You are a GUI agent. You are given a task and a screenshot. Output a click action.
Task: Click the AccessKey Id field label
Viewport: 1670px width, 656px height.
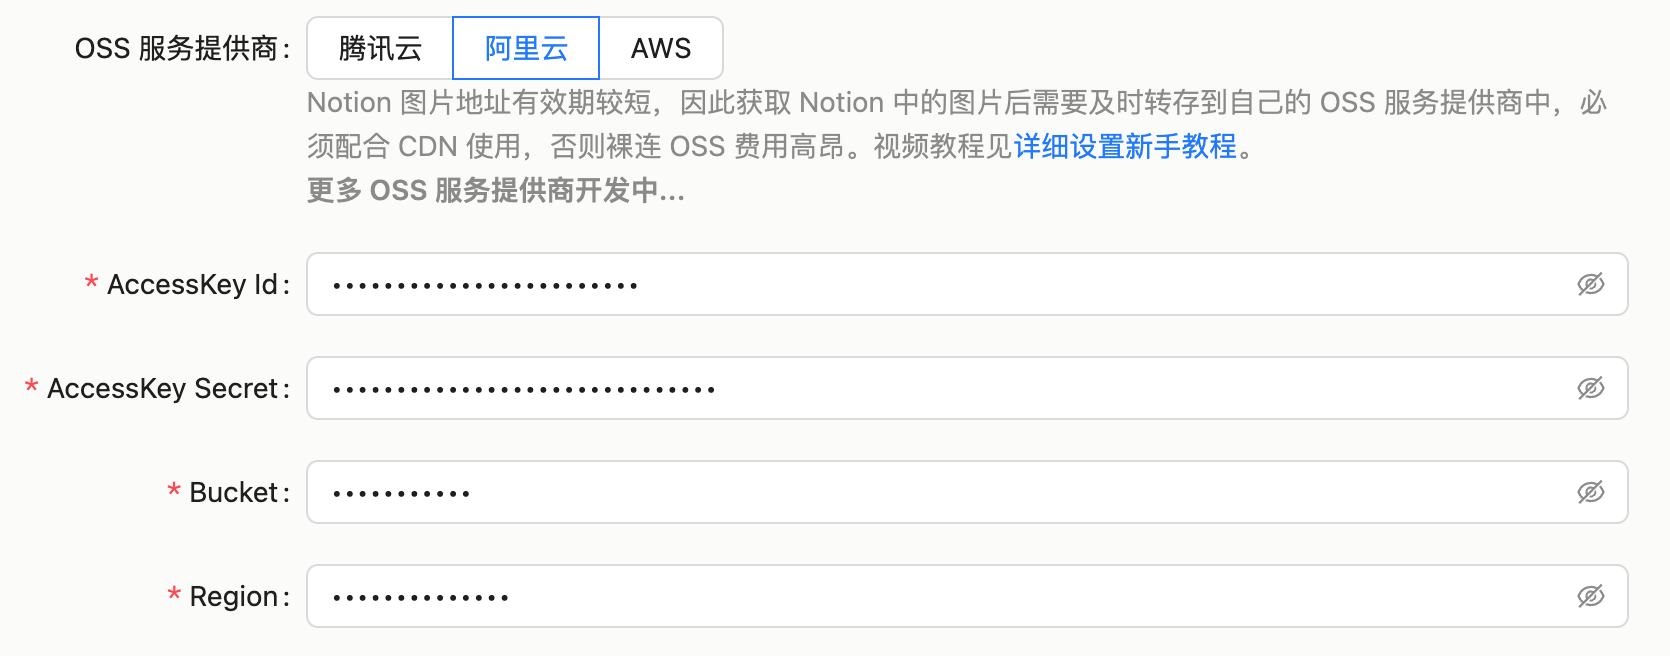click(x=192, y=284)
